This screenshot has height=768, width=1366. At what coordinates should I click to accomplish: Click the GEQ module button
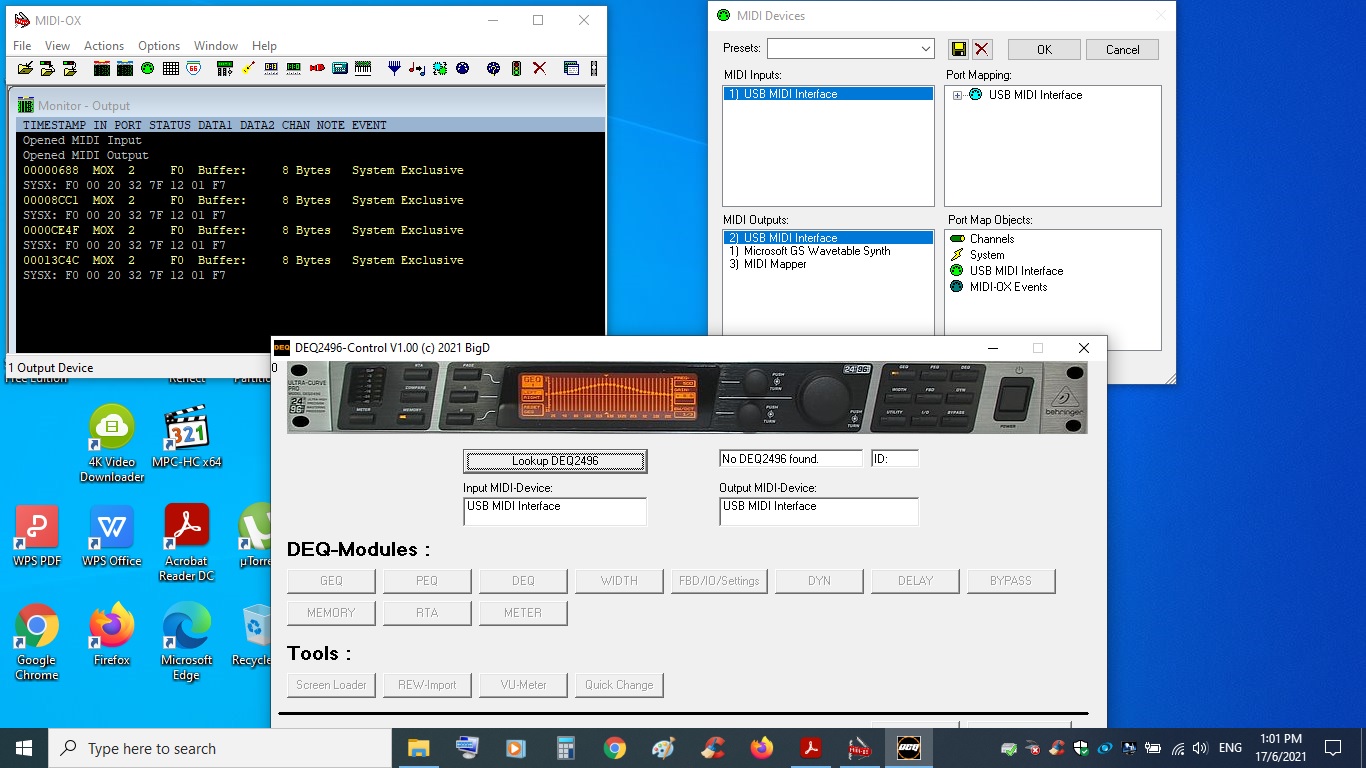pyautogui.click(x=331, y=581)
